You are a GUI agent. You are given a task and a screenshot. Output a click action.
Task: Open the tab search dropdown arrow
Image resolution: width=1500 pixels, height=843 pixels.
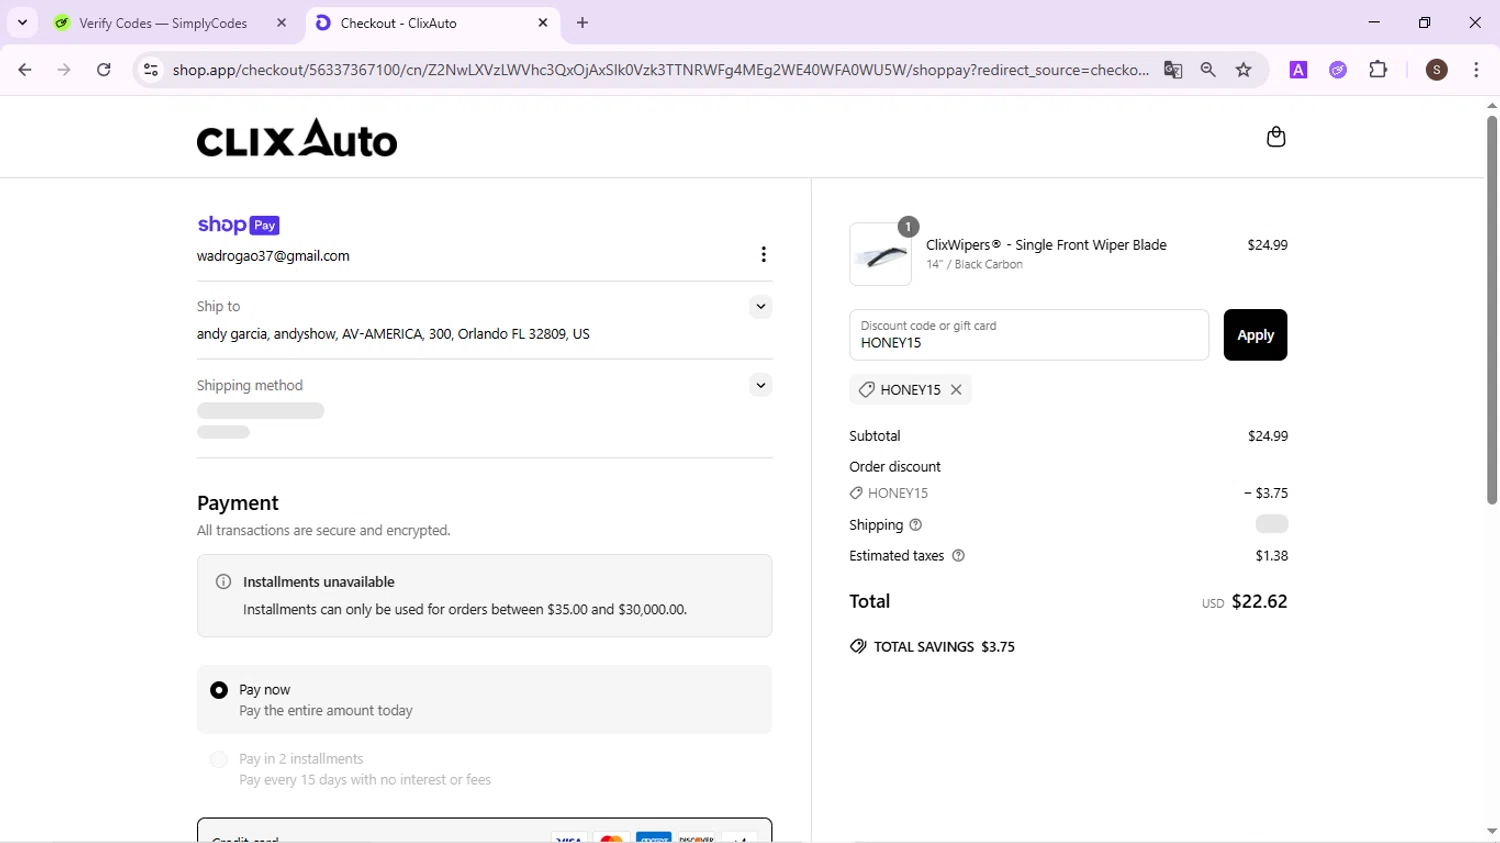coord(22,23)
